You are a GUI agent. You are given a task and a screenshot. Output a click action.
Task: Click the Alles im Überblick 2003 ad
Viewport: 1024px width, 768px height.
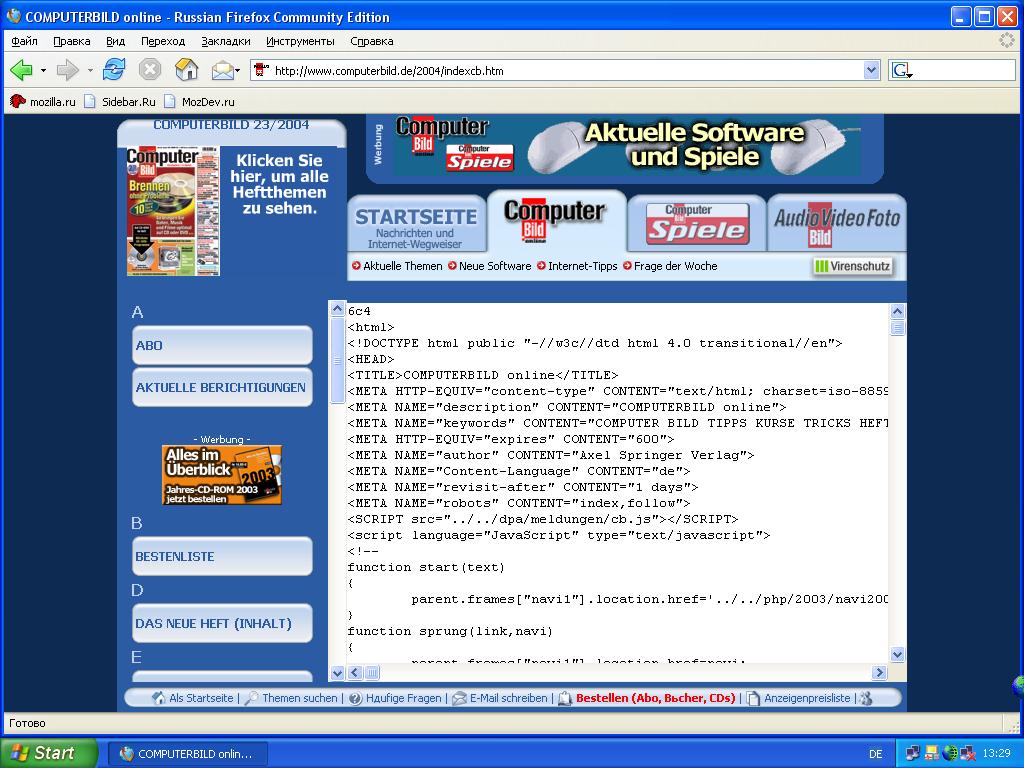[222, 475]
